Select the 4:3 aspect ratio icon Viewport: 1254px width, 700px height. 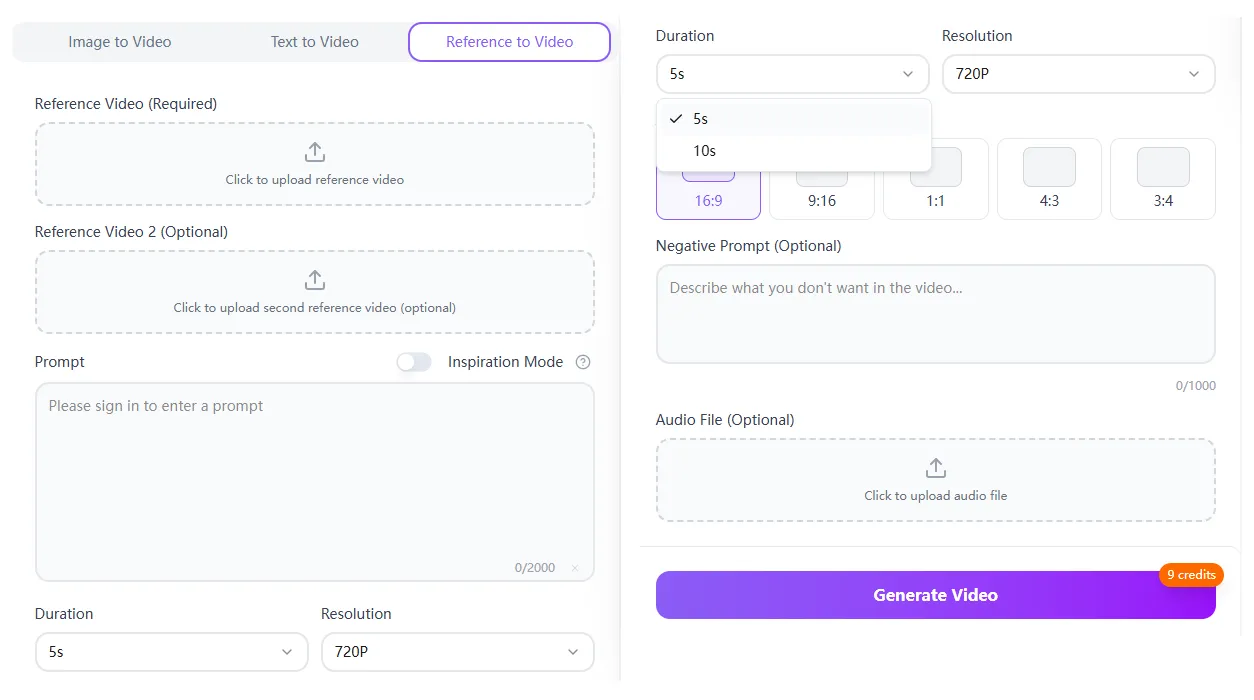tap(1049, 168)
